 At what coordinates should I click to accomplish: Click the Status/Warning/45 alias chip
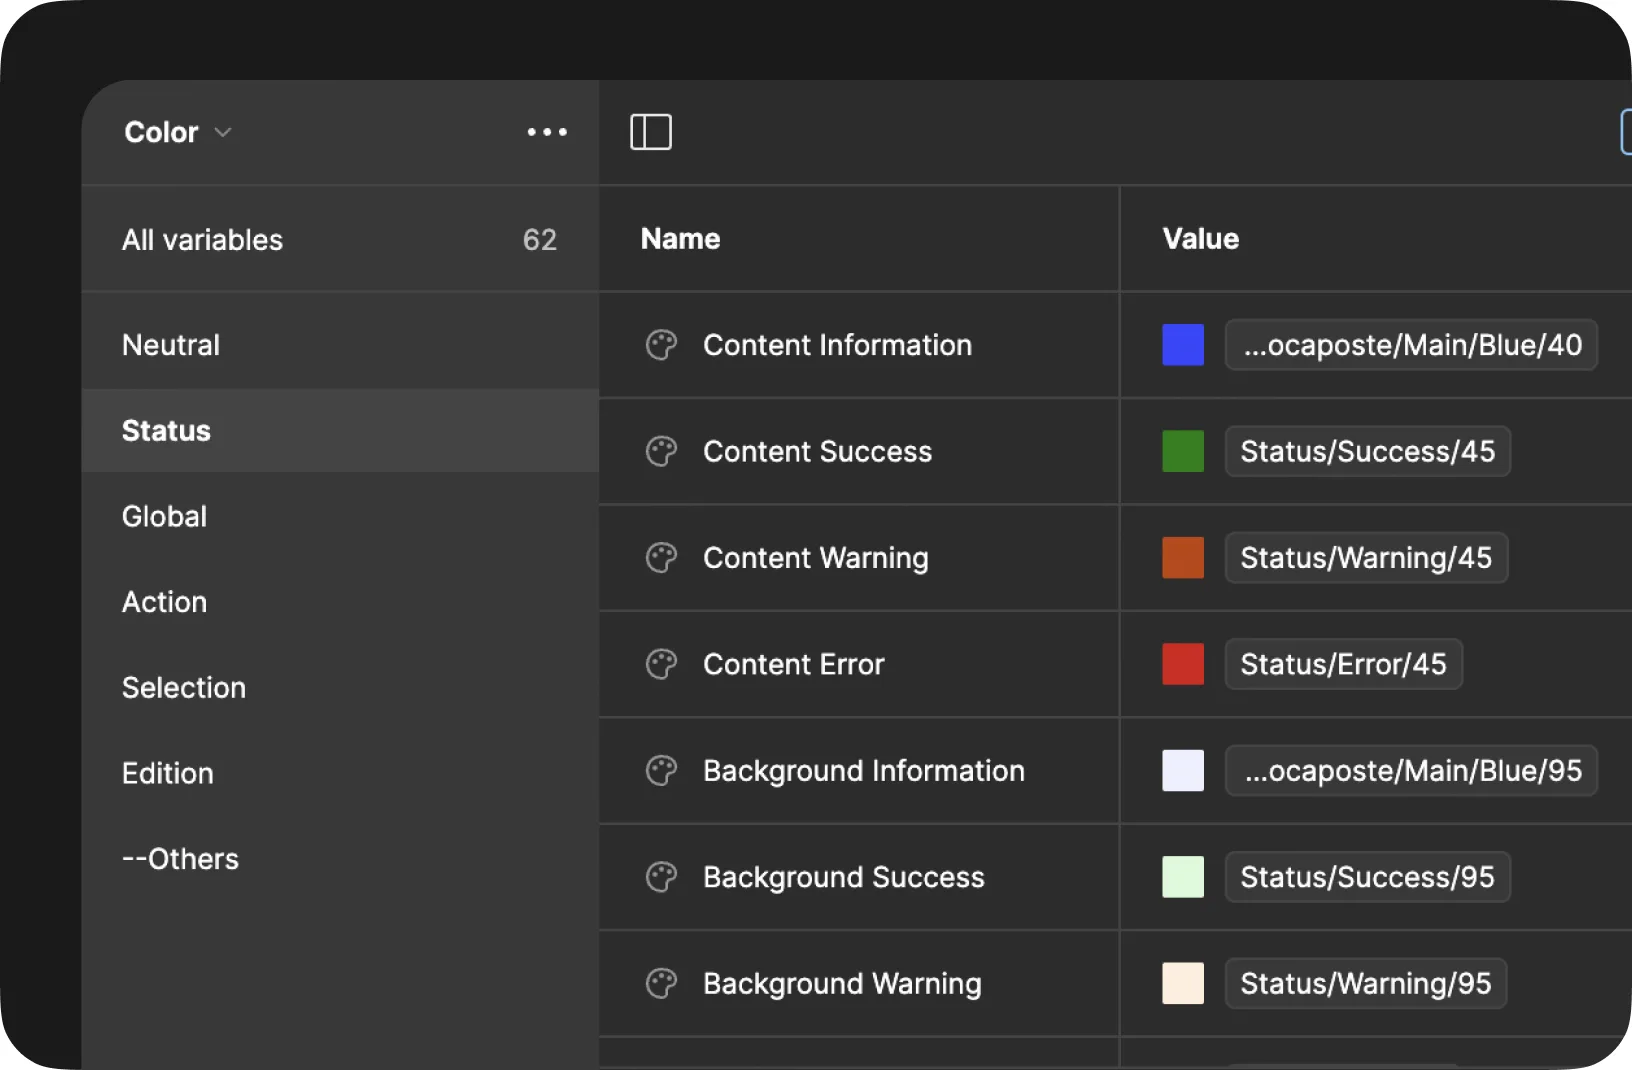(x=1366, y=558)
